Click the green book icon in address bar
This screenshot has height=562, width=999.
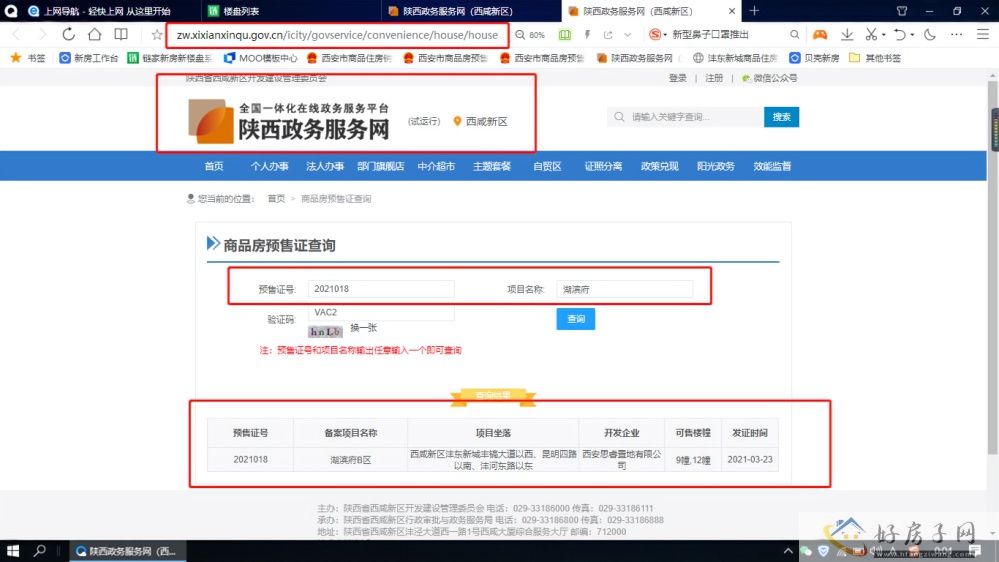[x=564, y=34]
